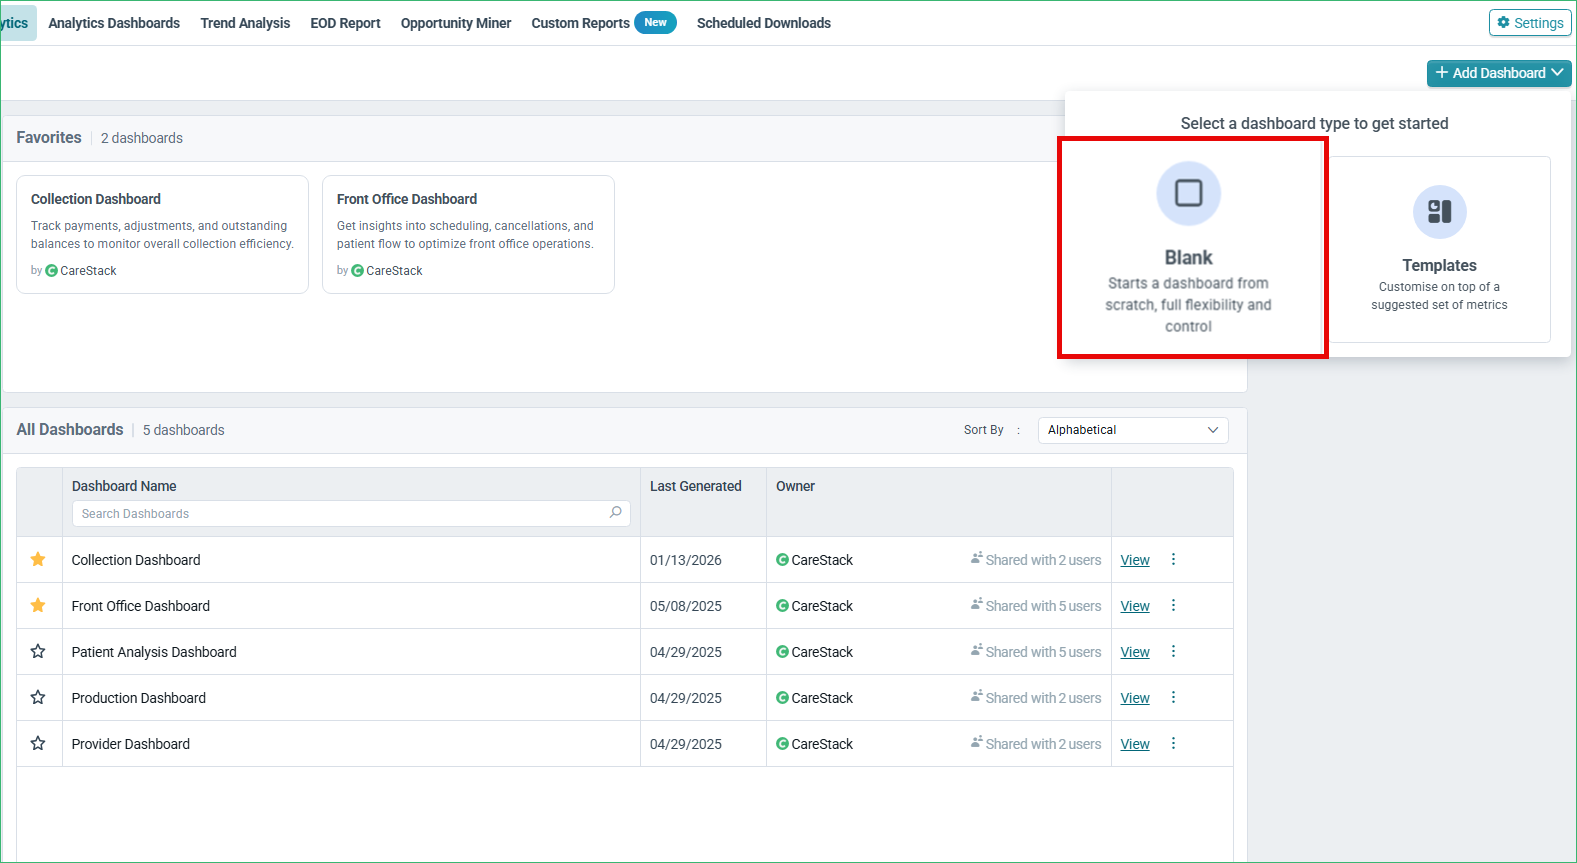Favorite the Patient Analysis Dashboard star

point(38,652)
